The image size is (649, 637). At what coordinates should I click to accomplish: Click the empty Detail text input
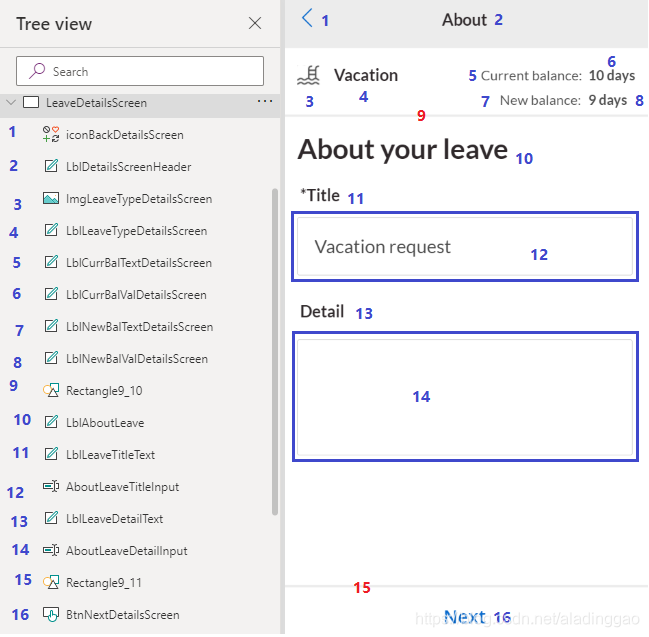click(x=465, y=396)
